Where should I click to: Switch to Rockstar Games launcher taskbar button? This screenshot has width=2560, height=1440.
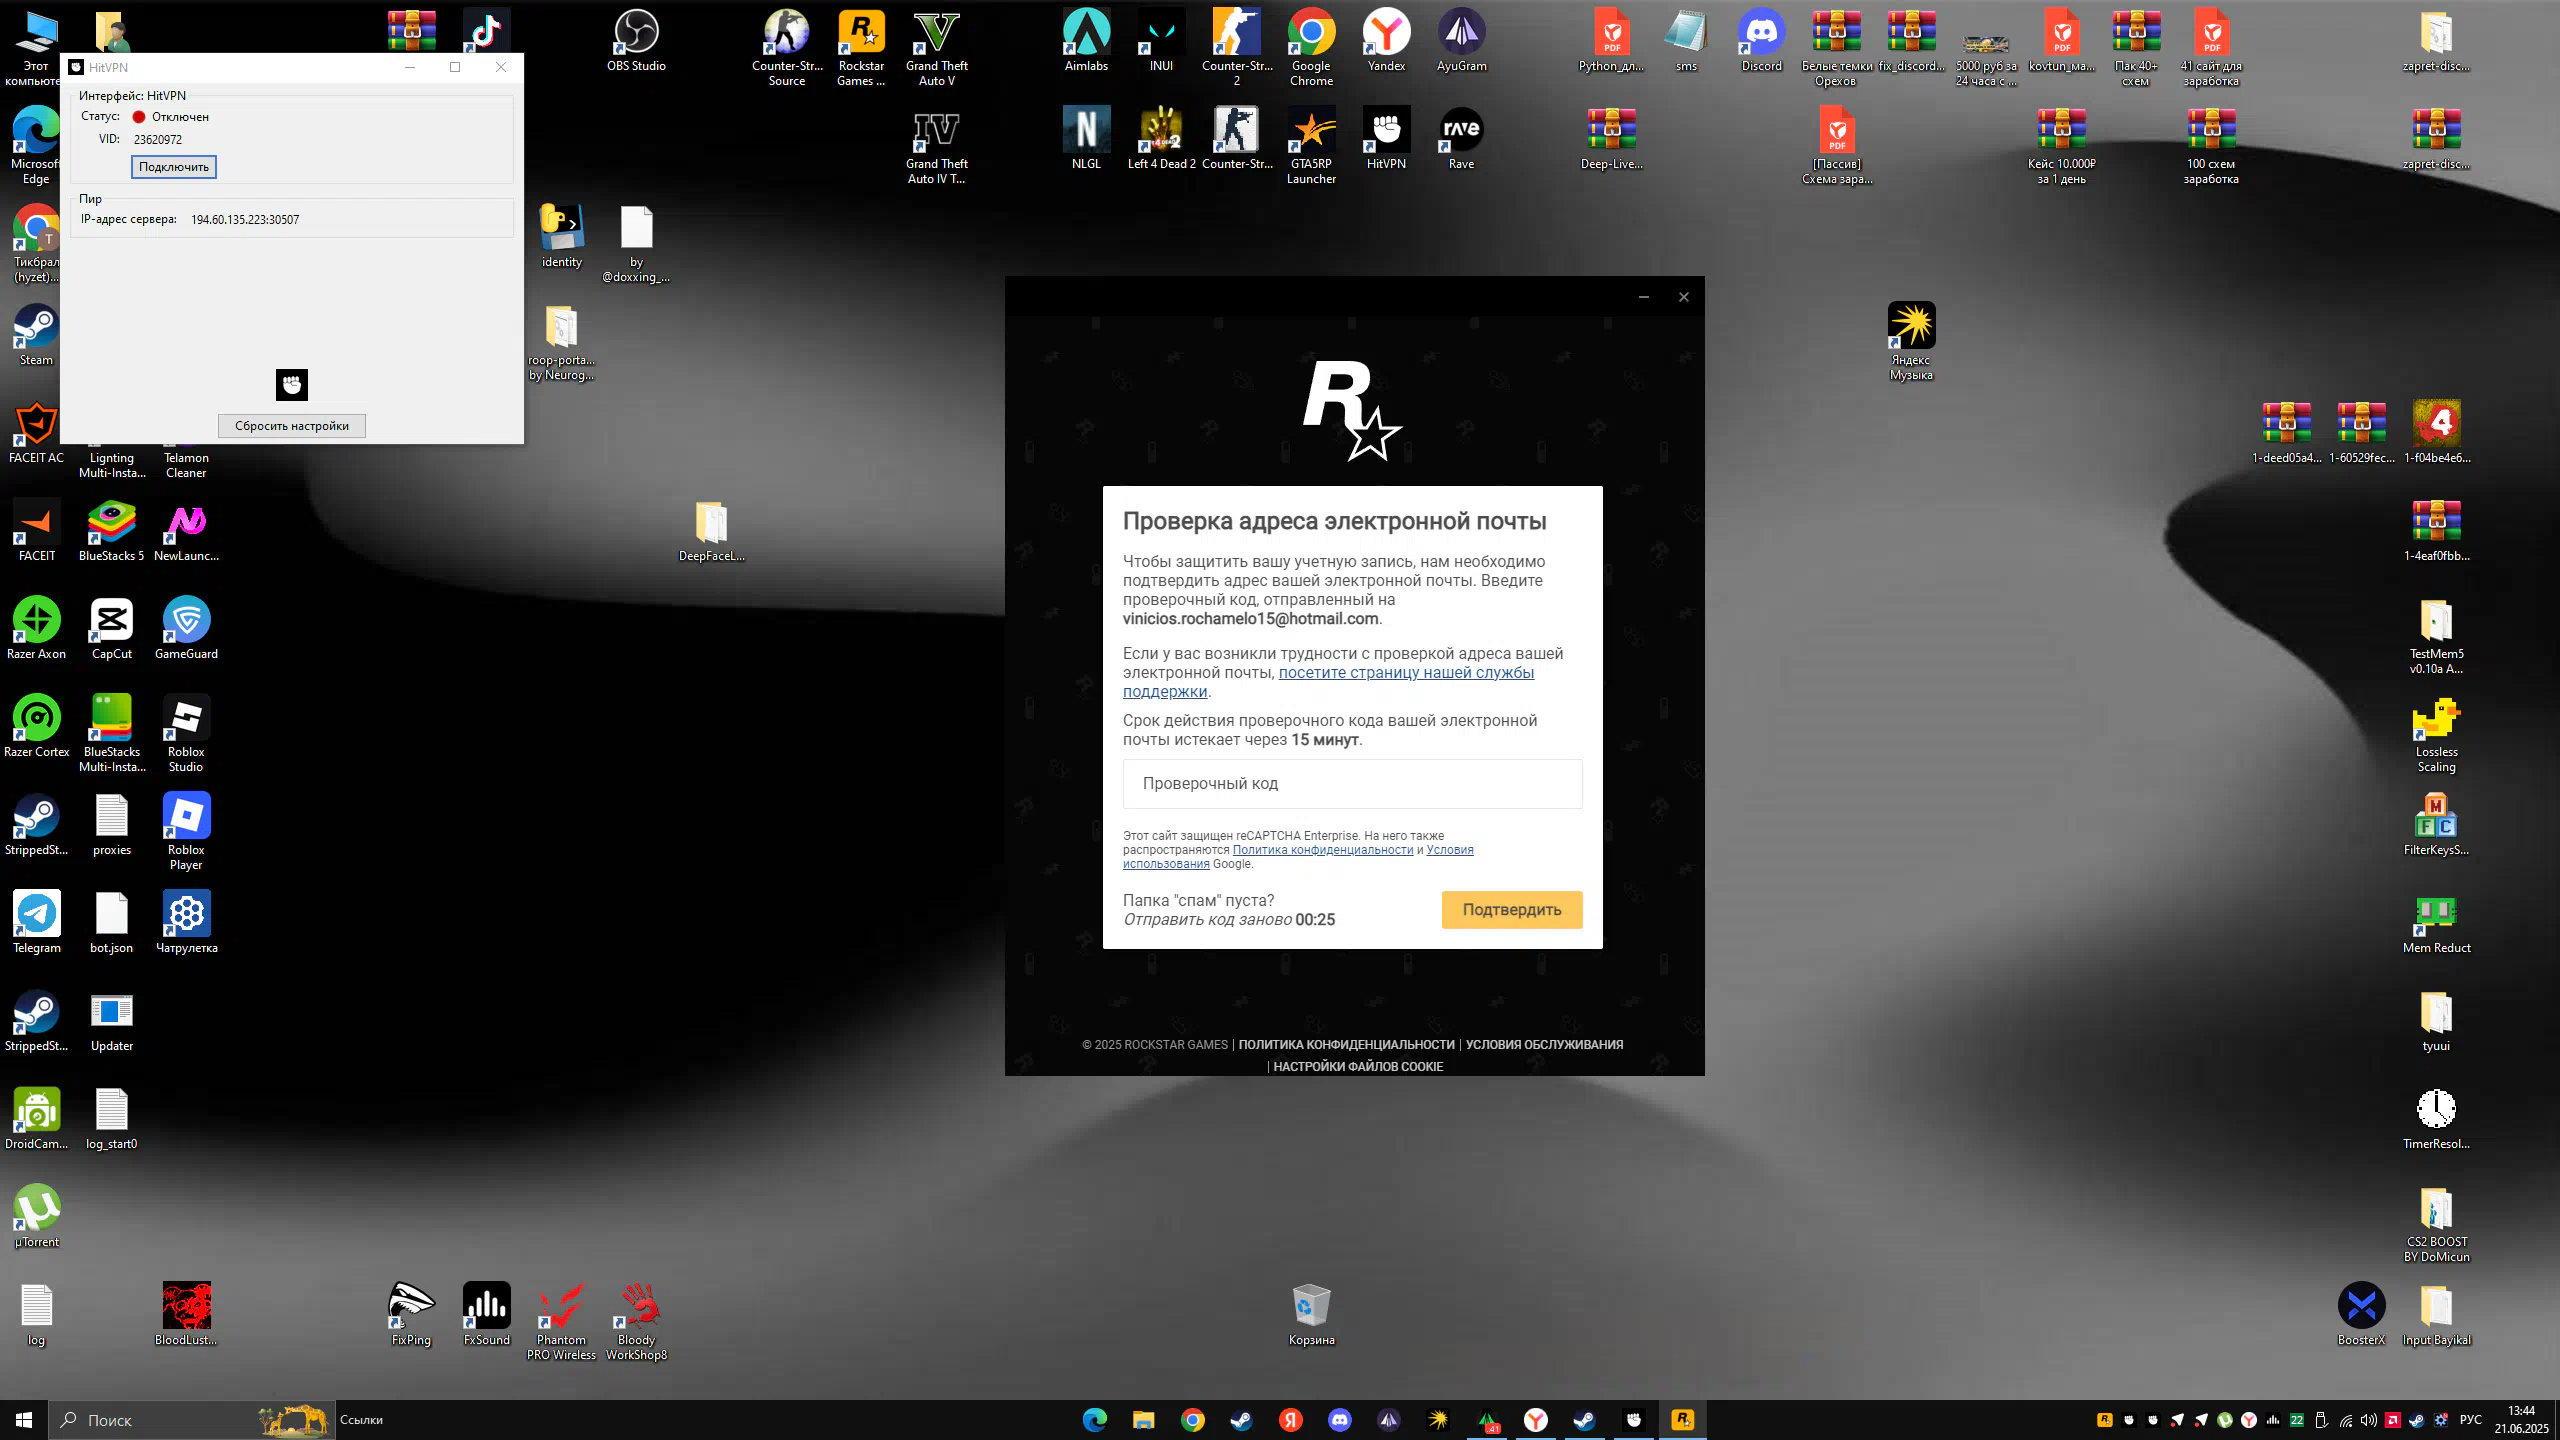coord(1682,1420)
